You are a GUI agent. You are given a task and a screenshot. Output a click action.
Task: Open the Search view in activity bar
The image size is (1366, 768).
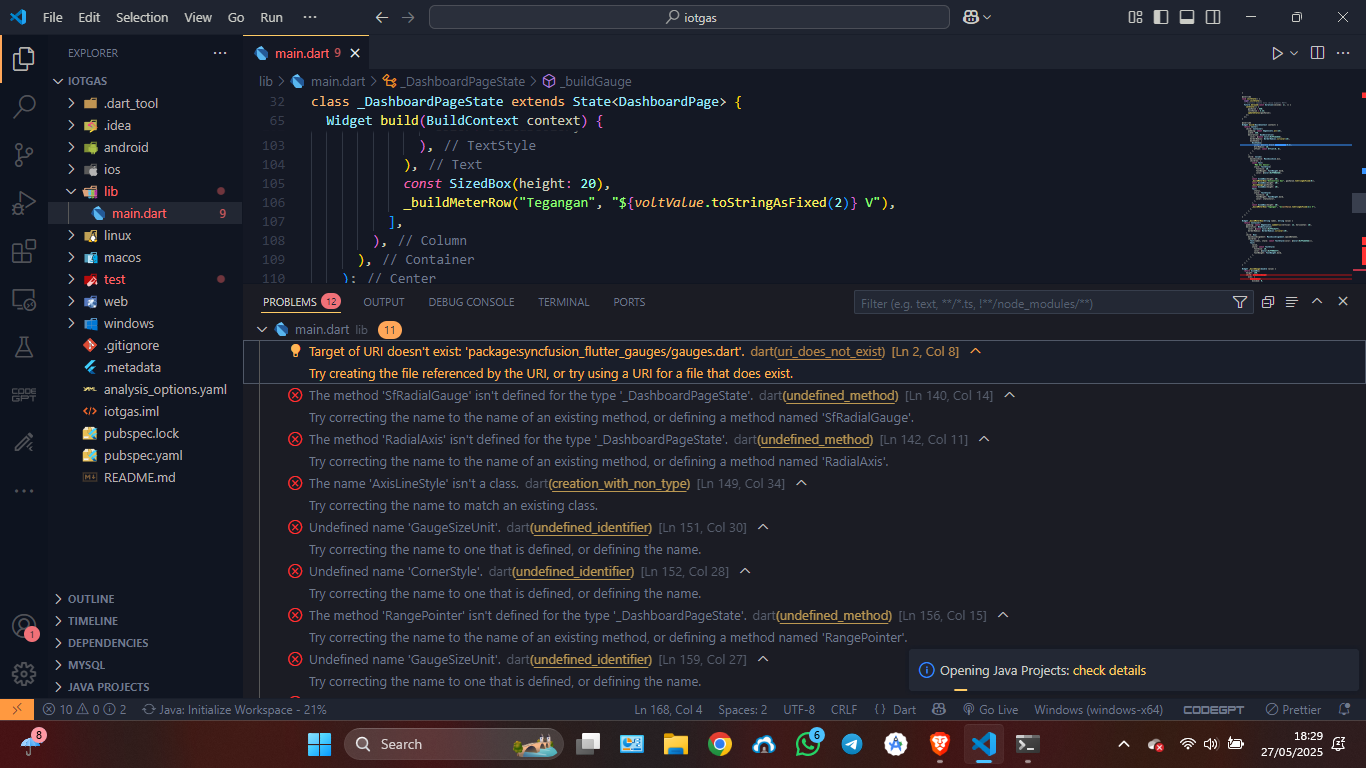click(24, 106)
